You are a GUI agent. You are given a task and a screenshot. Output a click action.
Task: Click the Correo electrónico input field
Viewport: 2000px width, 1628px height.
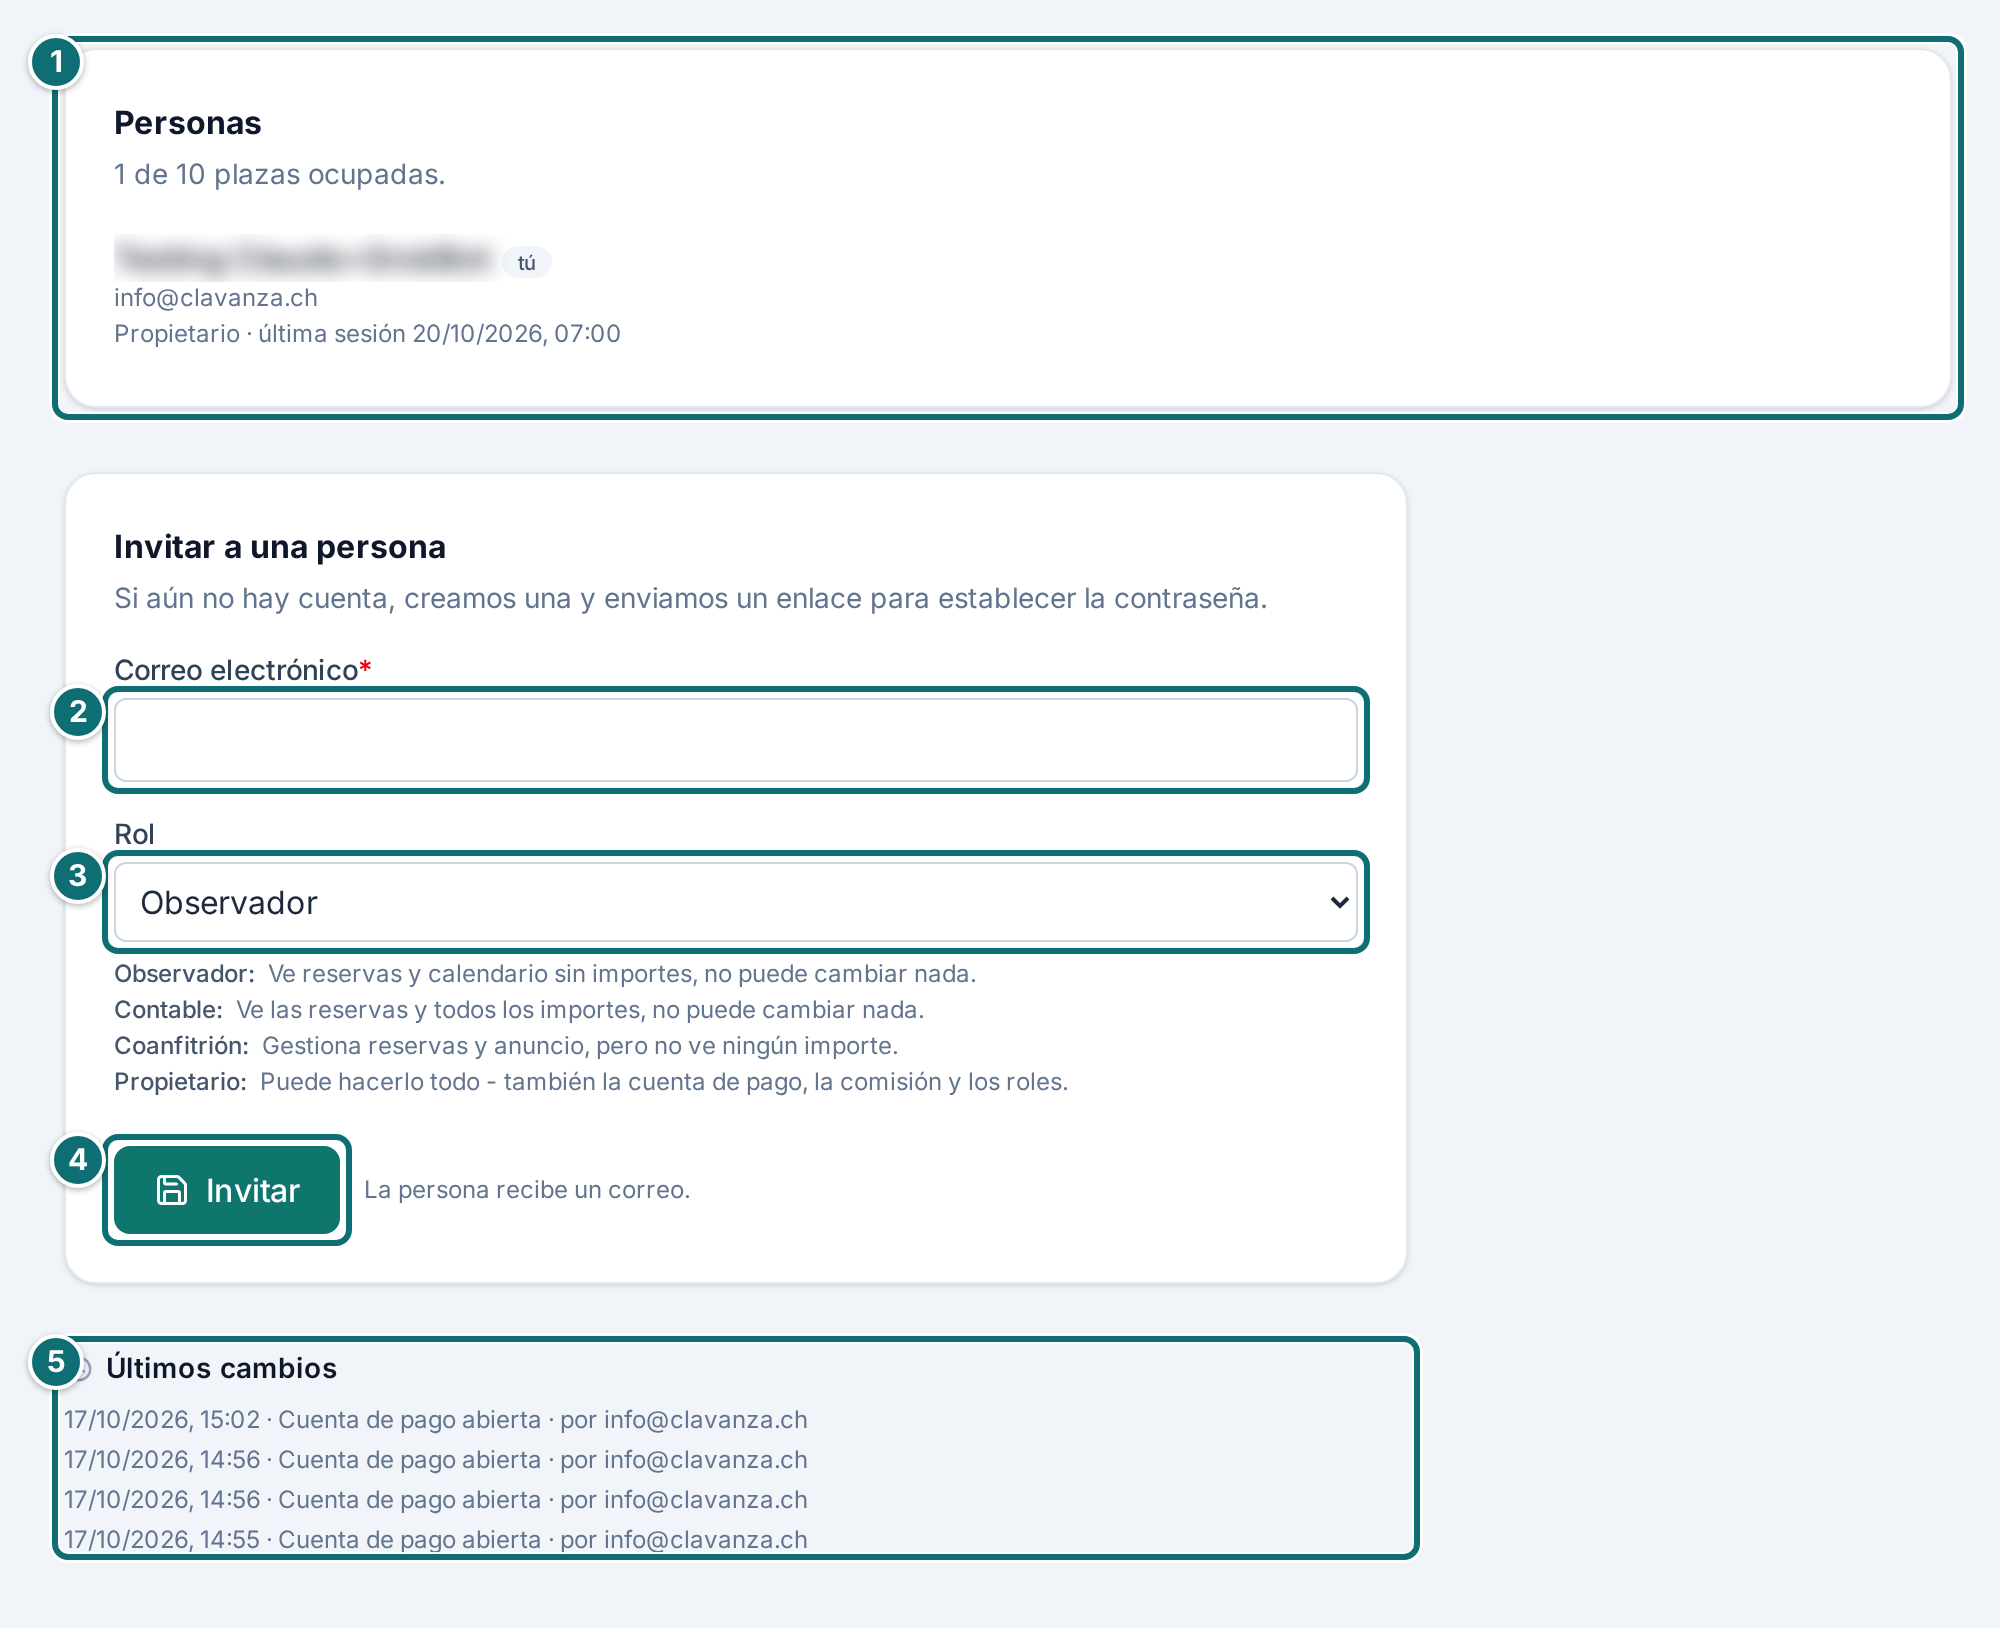[736, 740]
